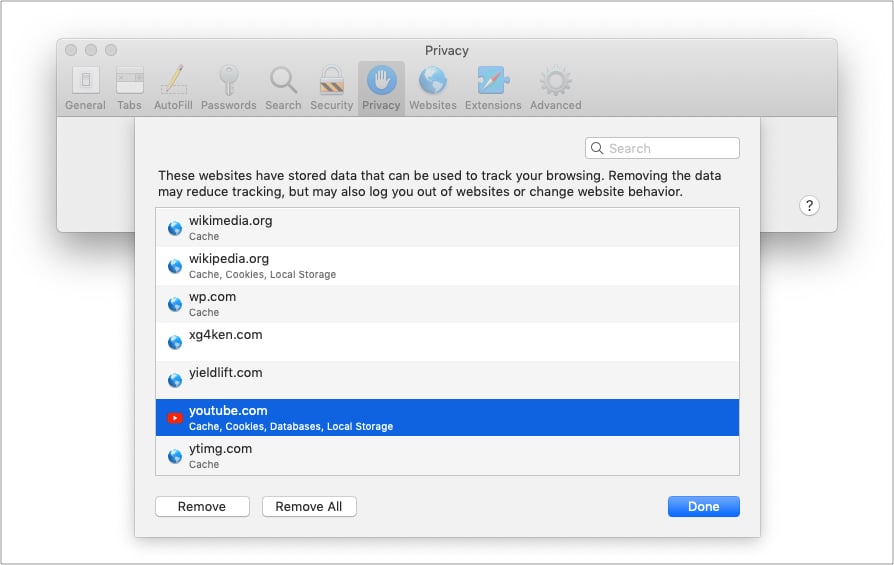Close the Privacy preferences window
Viewport: 894px width, 565px height.
tap(71, 50)
